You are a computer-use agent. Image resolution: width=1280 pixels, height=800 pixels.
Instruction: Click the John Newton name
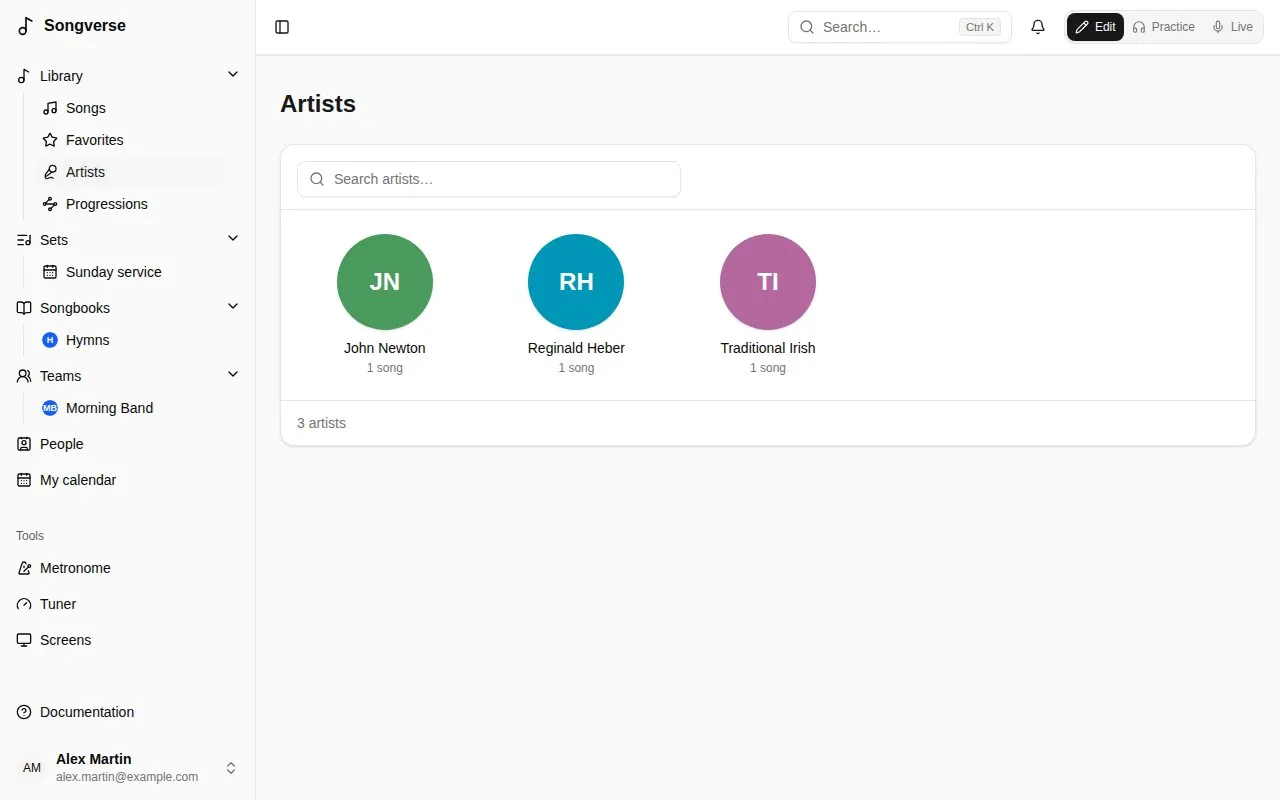click(x=385, y=348)
